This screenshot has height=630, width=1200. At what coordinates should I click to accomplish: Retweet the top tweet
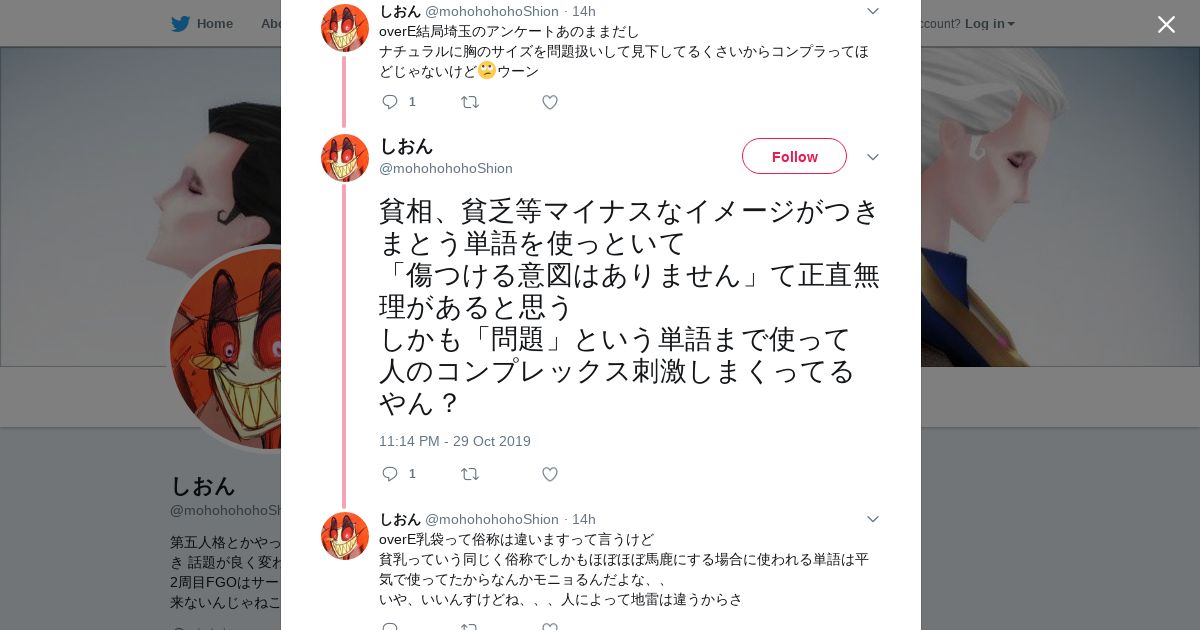click(x=470, y=102)
